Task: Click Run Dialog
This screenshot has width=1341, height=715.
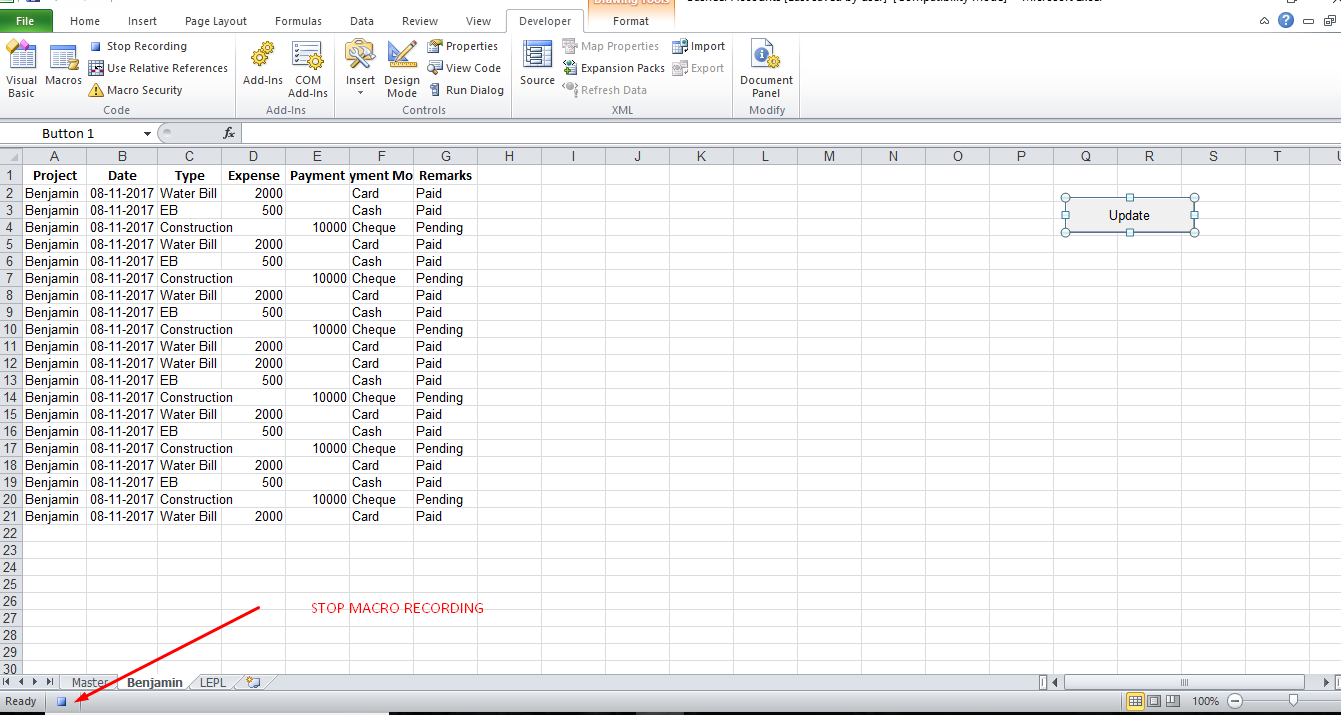Action: [466, 90]
